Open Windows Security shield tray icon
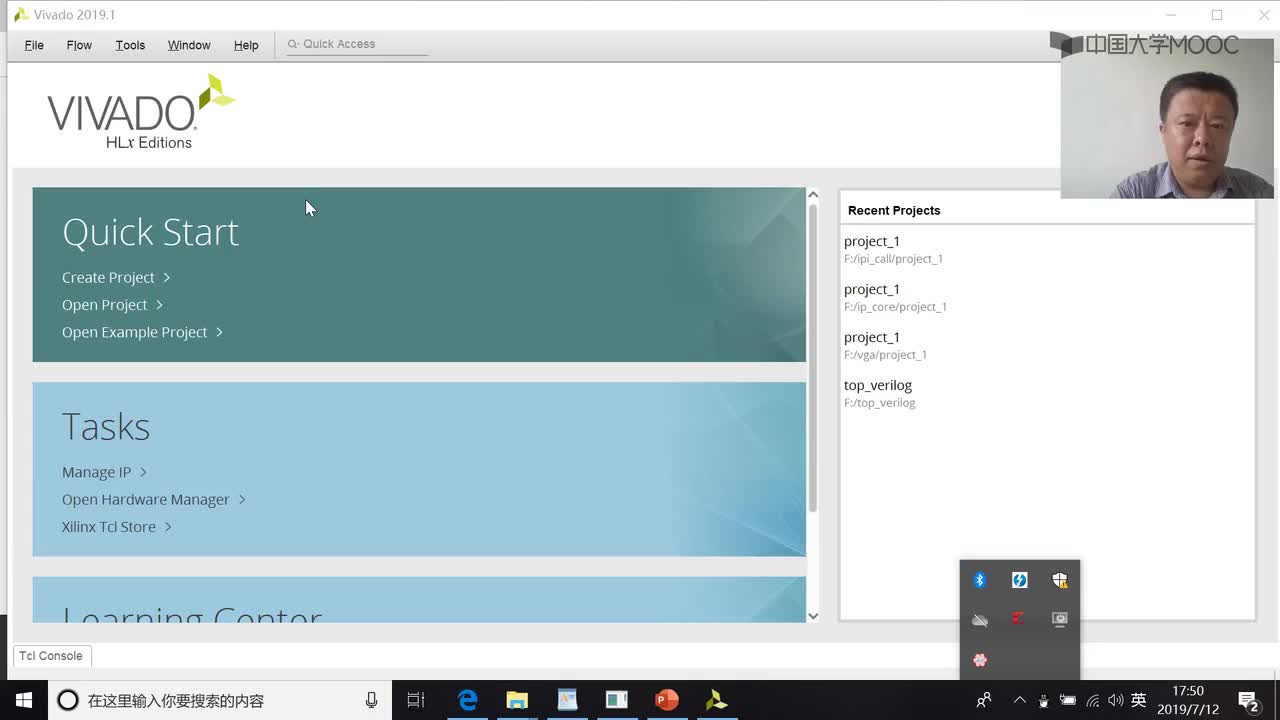1280x720 pixels. point(1060,580)
